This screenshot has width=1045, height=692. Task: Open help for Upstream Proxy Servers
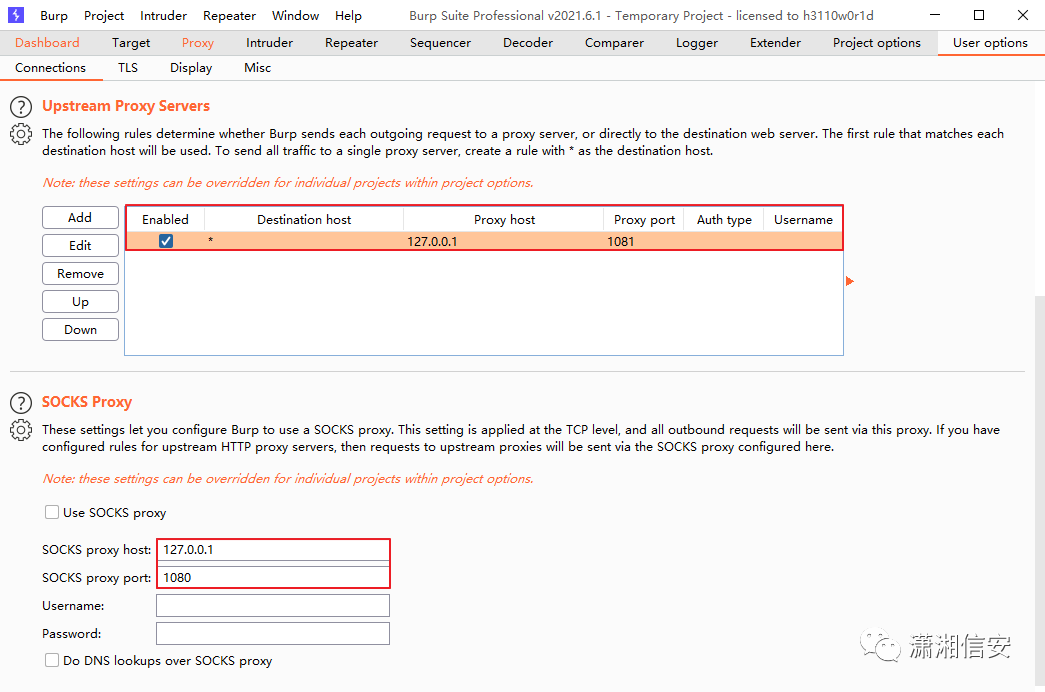21,107
